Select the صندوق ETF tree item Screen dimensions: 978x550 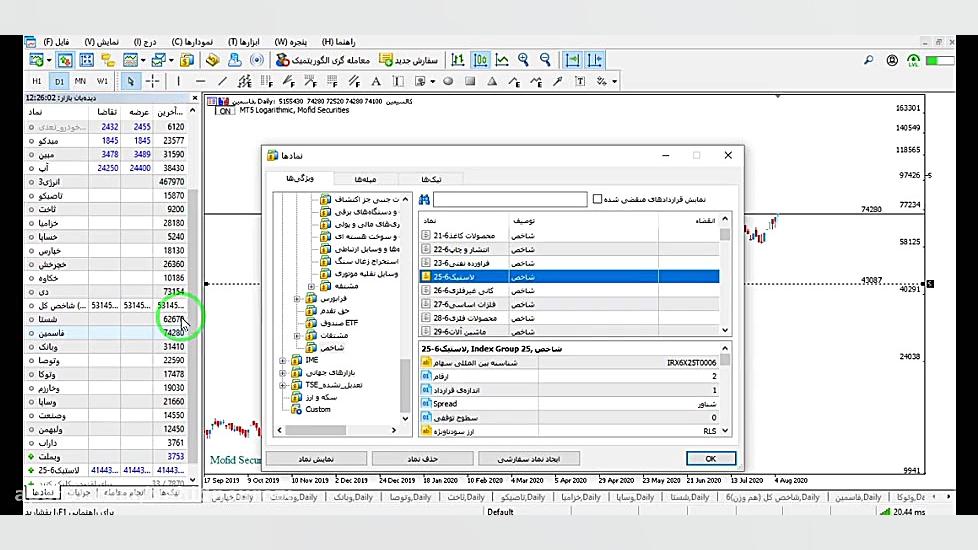[x=339, y=323]
